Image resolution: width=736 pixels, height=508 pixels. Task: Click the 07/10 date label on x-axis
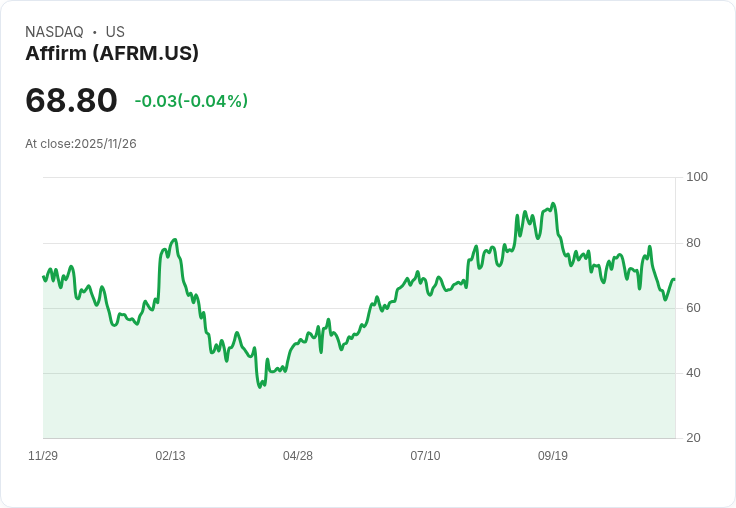tap(425, 455)
